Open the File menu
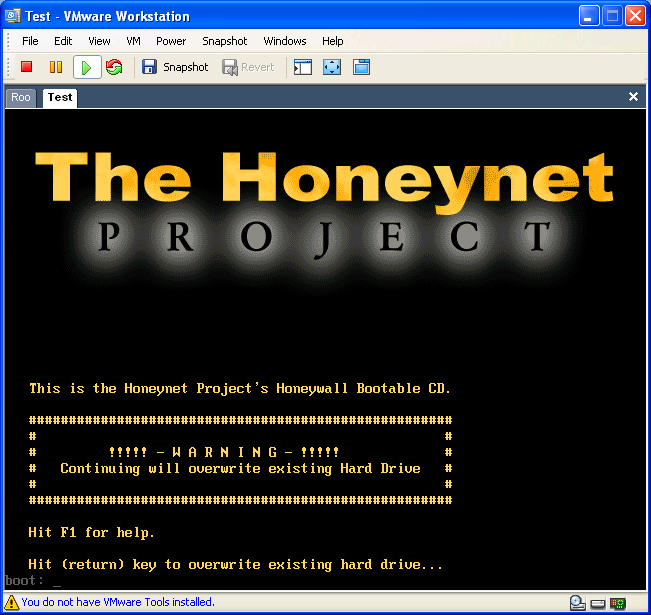The height and width of the screenshot is (615, 651). point(30,41)
